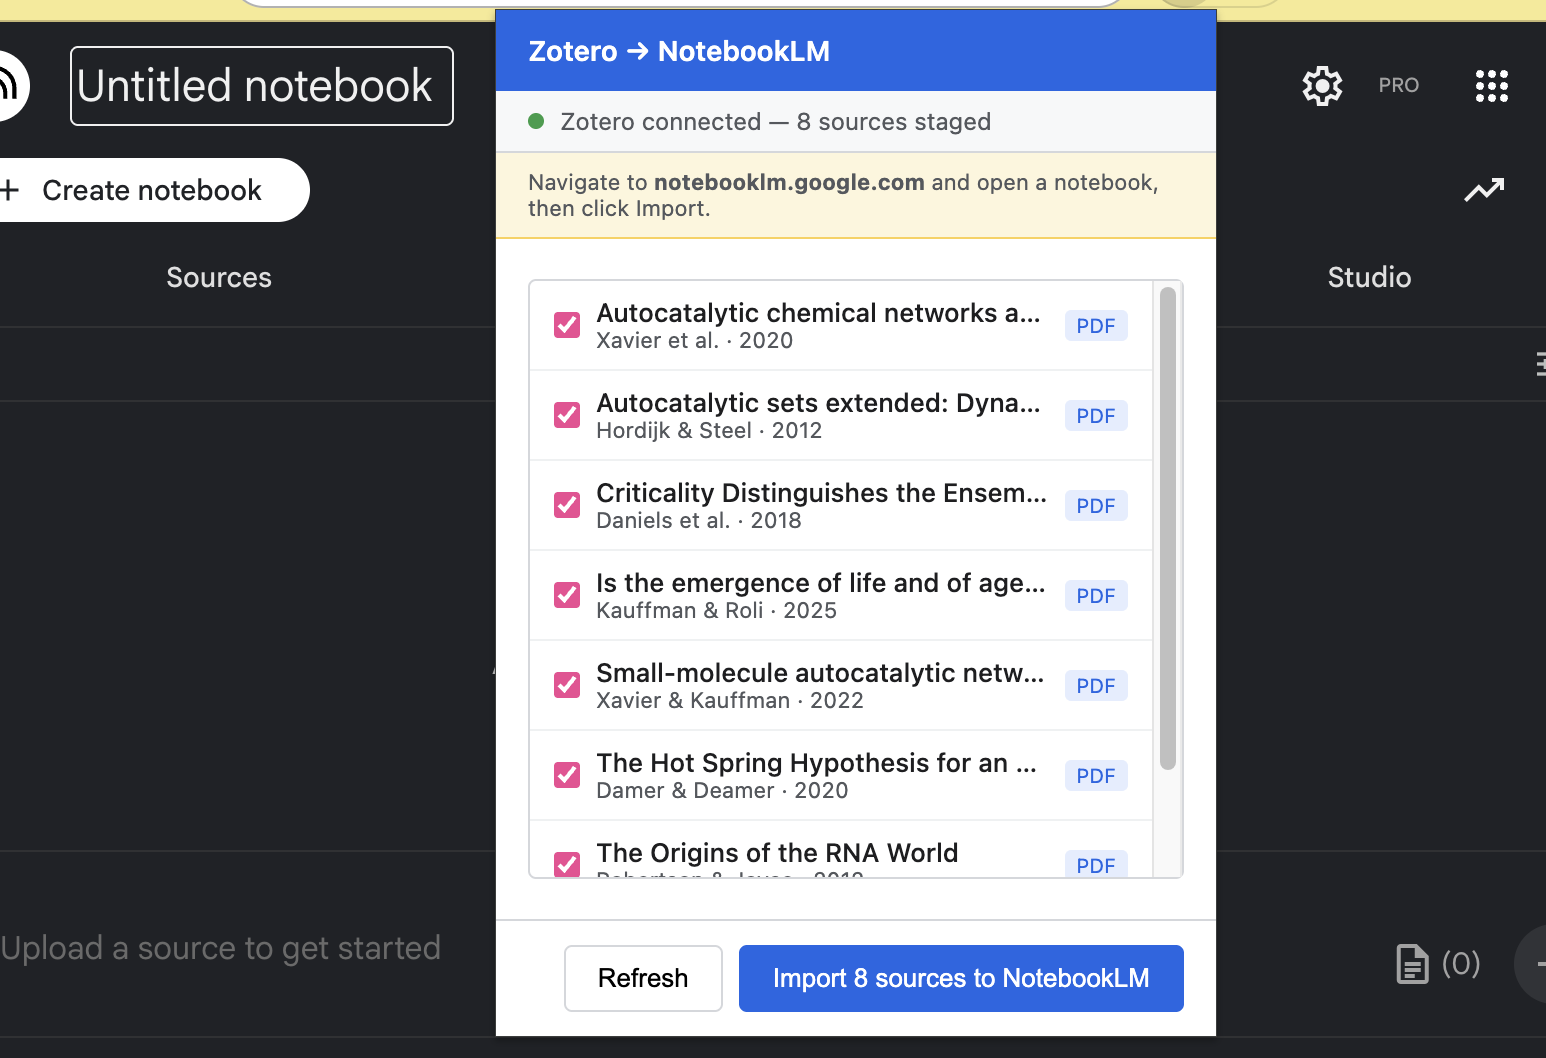Viewport: 1546px width, 1058px height.
Task: Uncheck the Kauffman & Roli 2025 source
Action: (567, 595)
